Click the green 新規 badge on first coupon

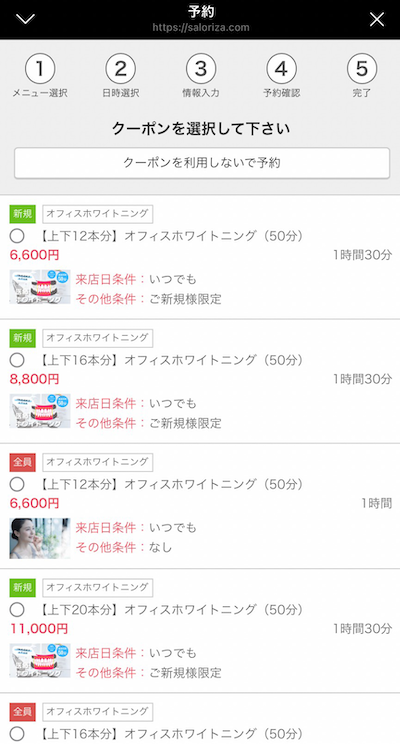(x=22, y=214)
